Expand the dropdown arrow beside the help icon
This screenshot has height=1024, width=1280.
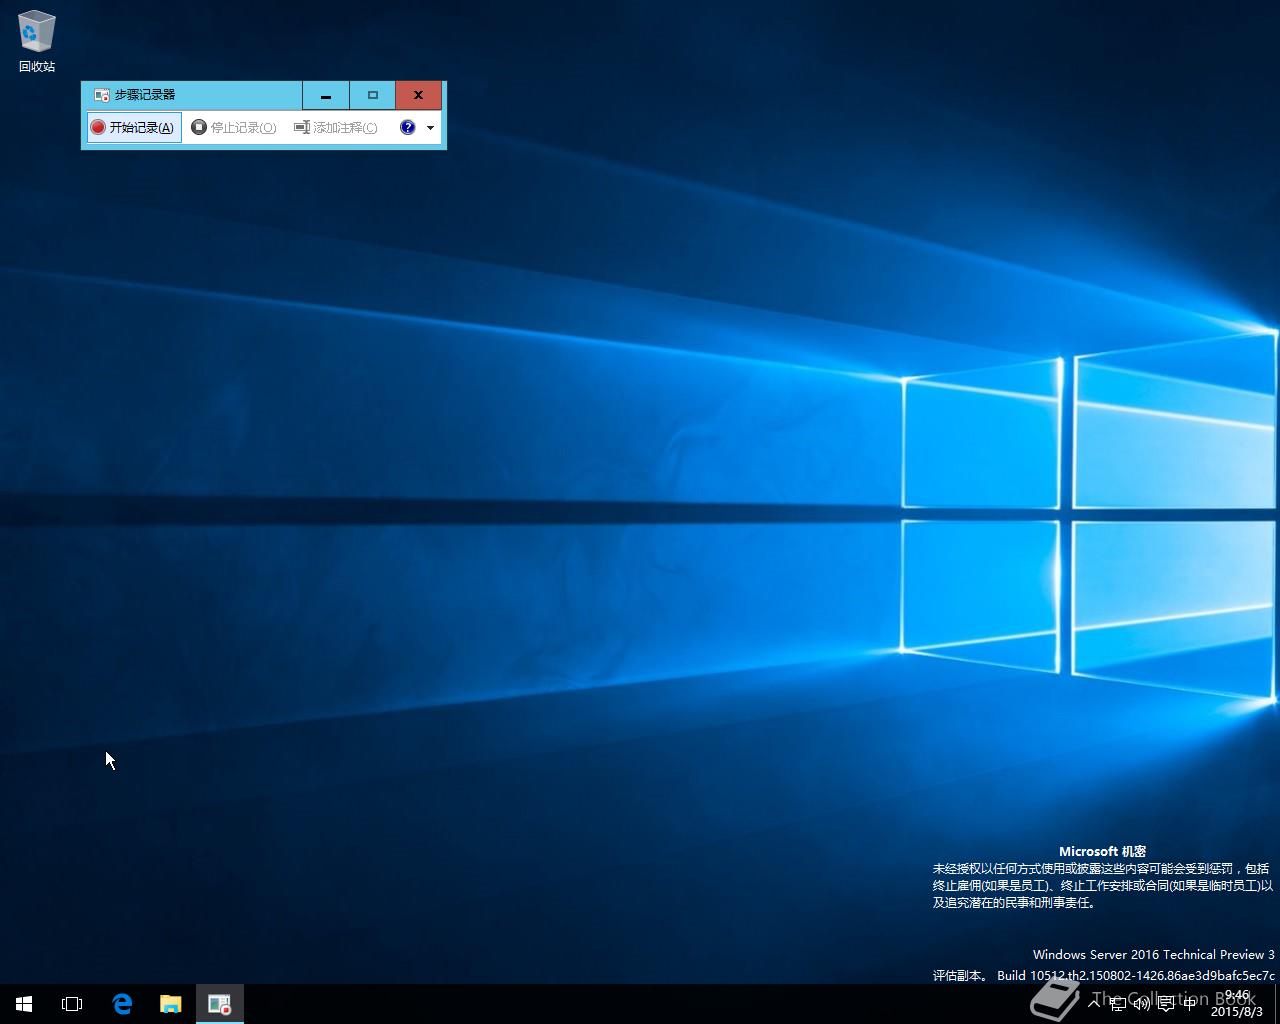[431, 127]
